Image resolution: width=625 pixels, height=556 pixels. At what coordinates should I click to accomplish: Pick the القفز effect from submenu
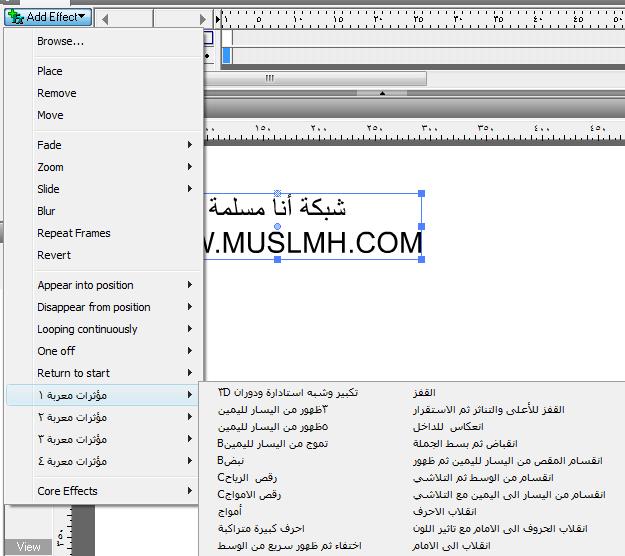[424, 393]
